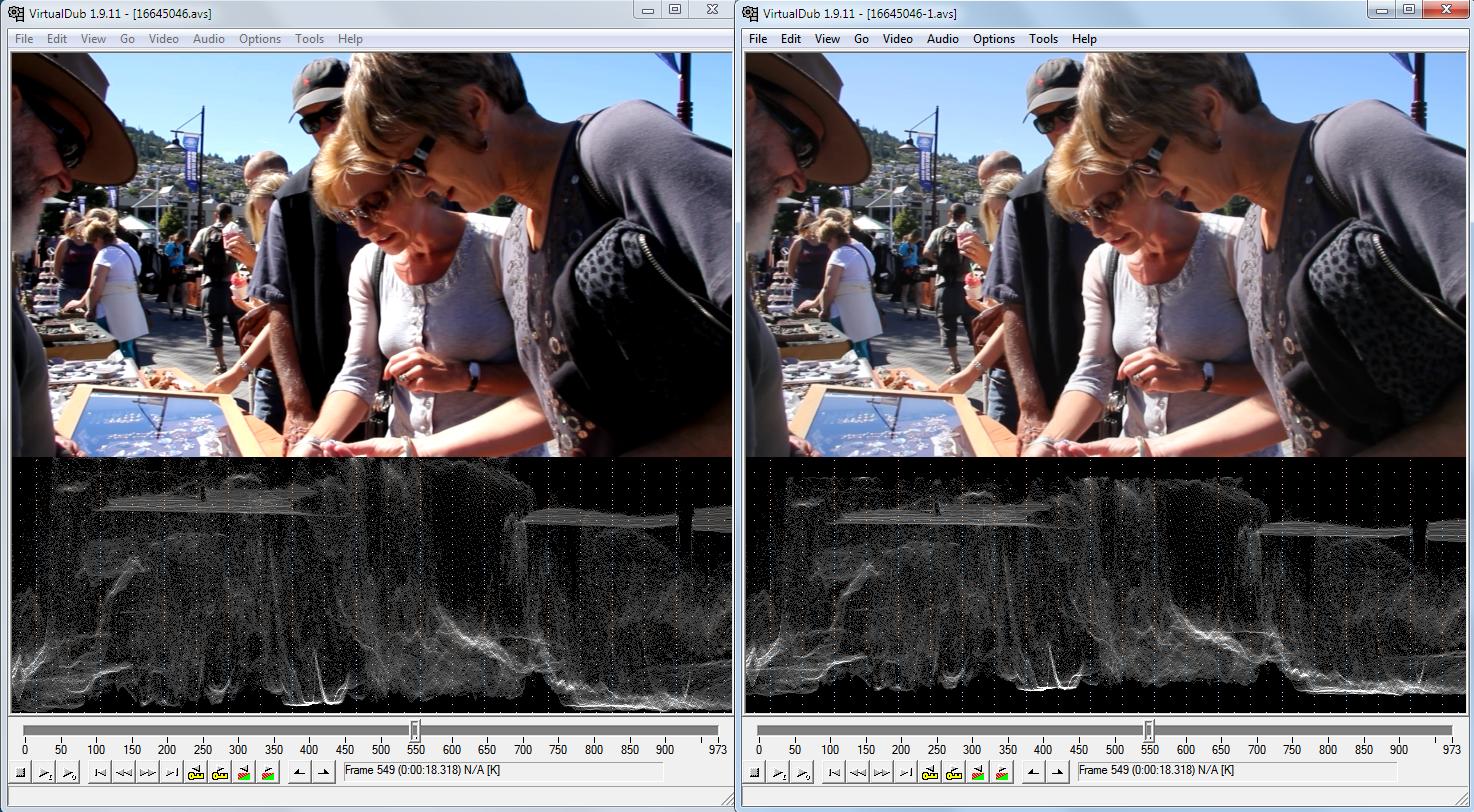Click the left window's video preview frame
This screenshot has width=1474, height=812.
[372, 255]
